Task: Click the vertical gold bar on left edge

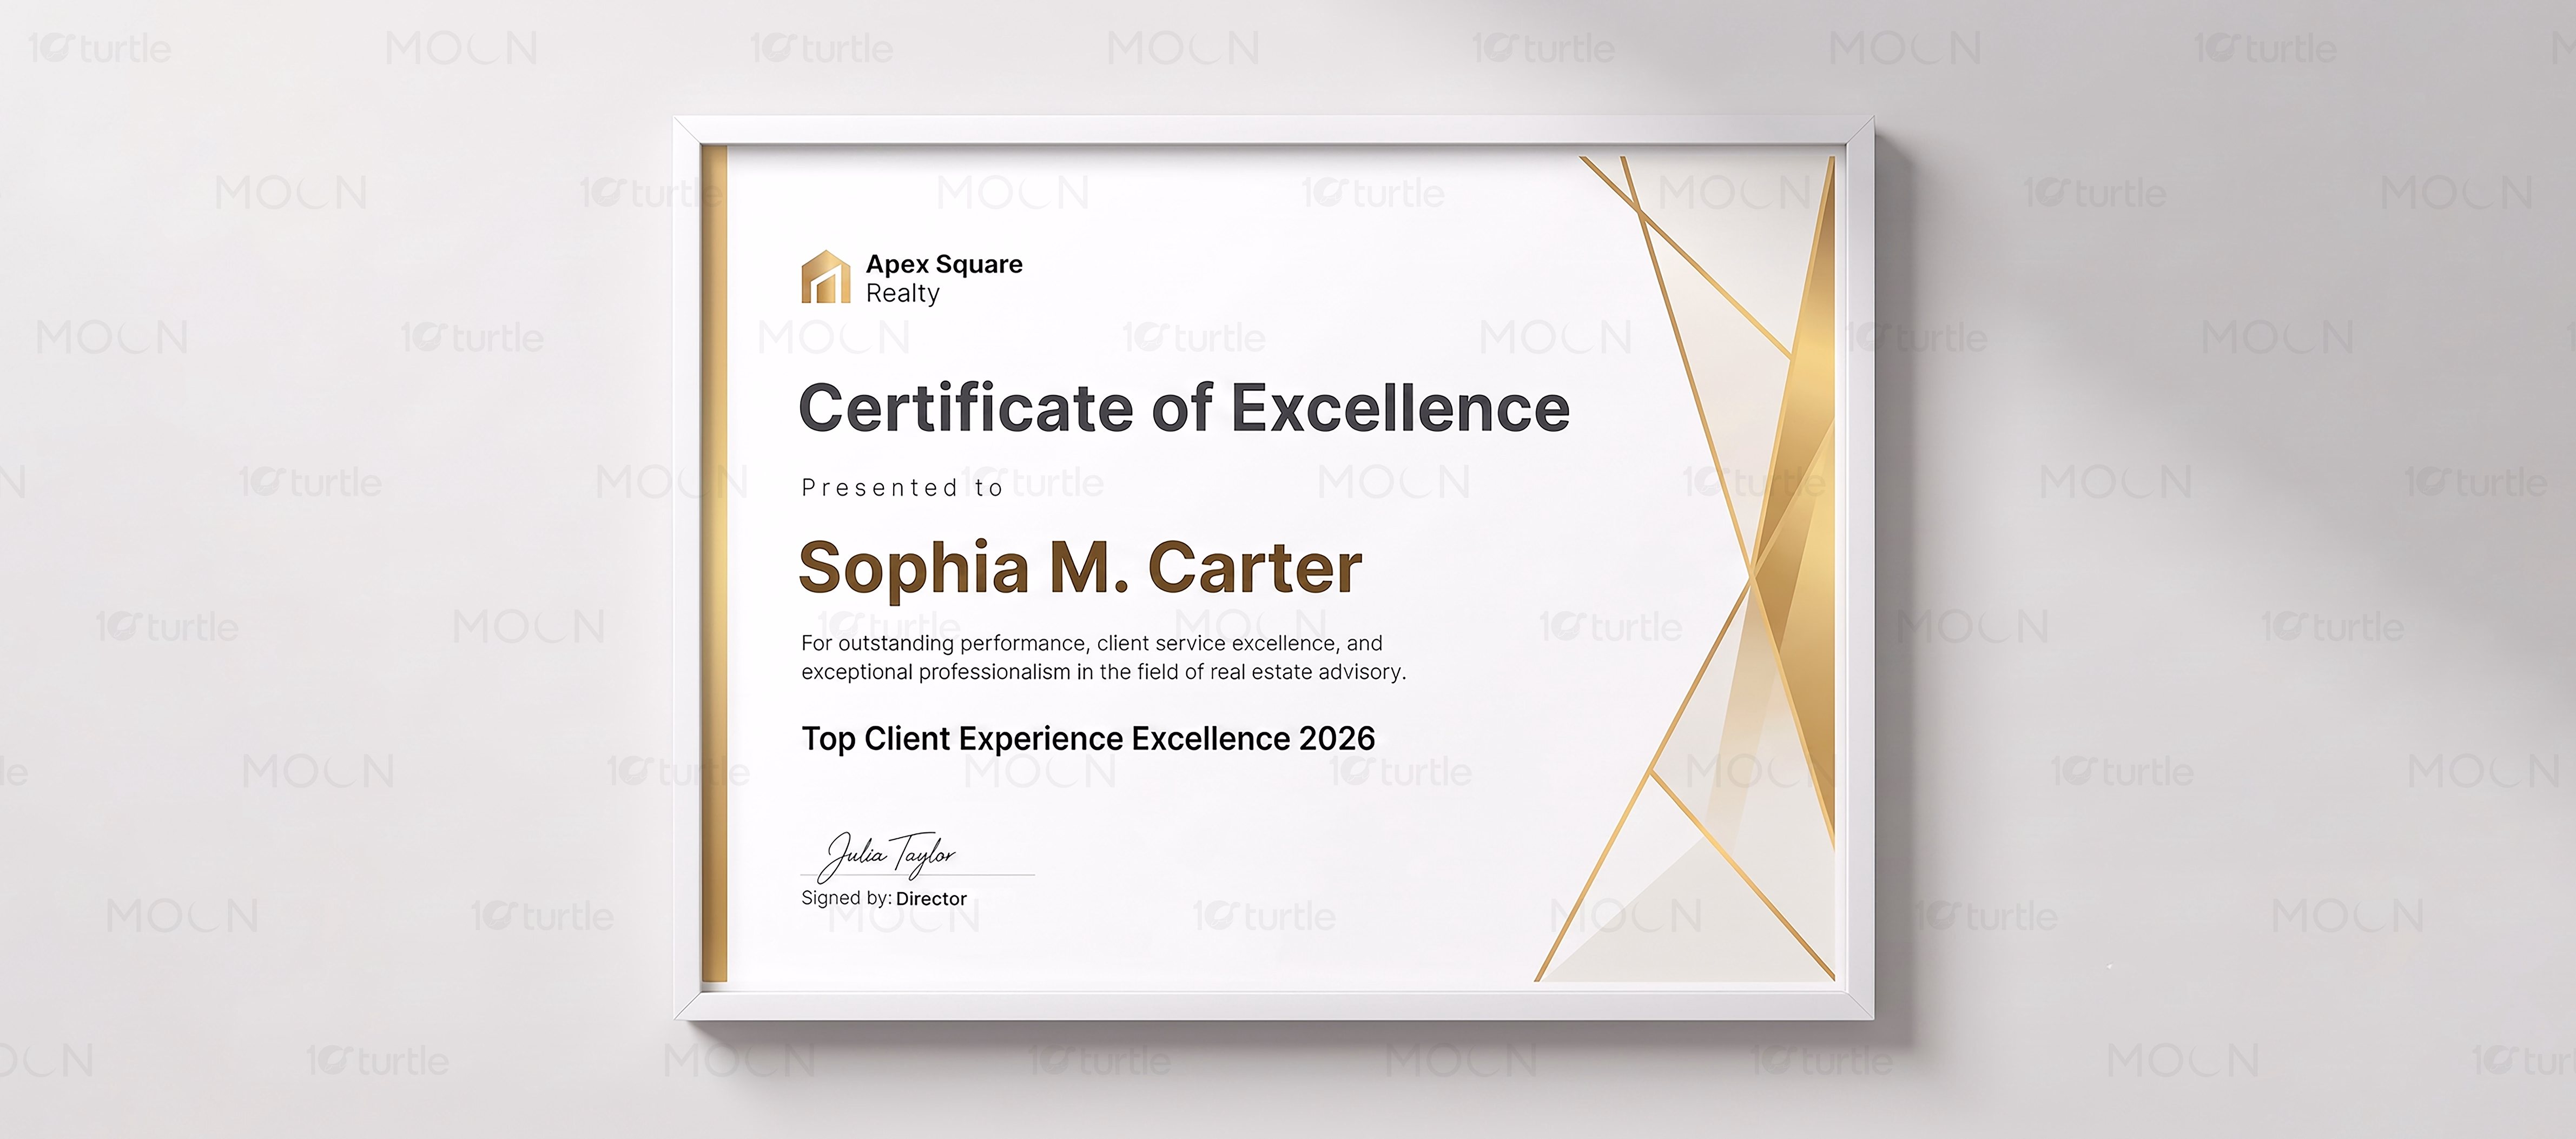Action: (x=714, y=564)
